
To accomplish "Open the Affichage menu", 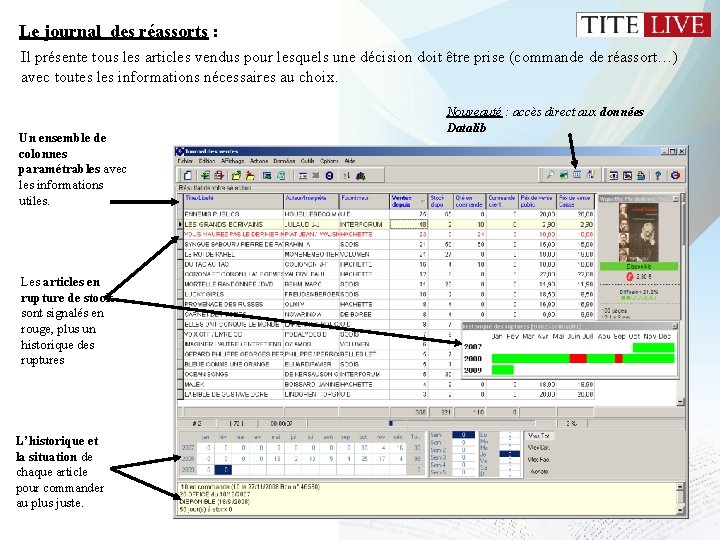I will [x=232, y=161].
